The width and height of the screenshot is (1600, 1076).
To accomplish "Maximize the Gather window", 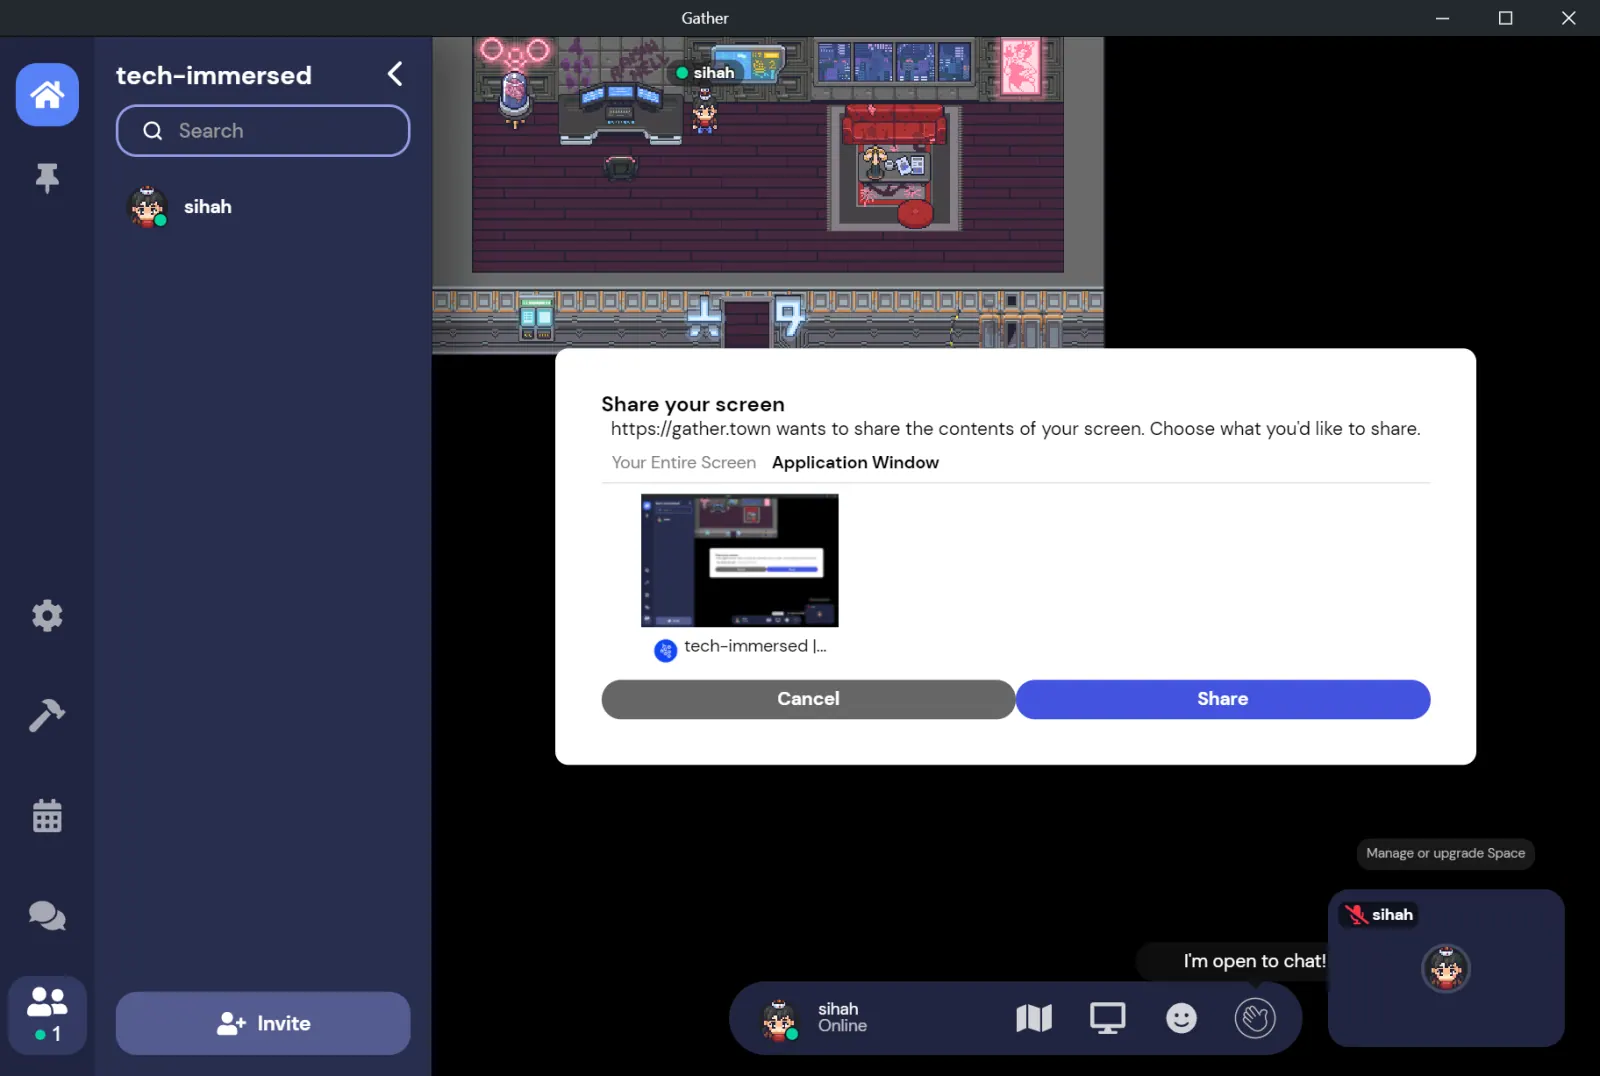I will pyautogui.click(x=1505, y=18).
